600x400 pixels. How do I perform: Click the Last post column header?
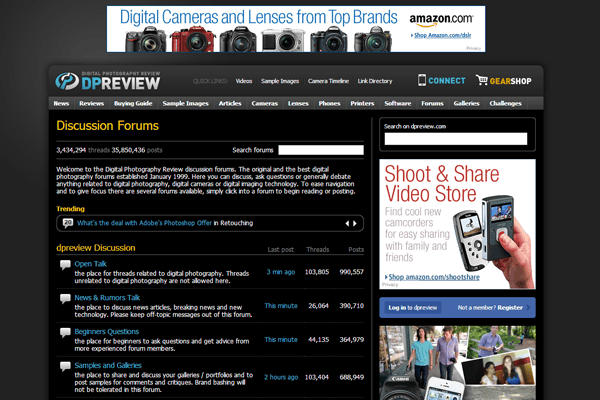click(280, 250)
